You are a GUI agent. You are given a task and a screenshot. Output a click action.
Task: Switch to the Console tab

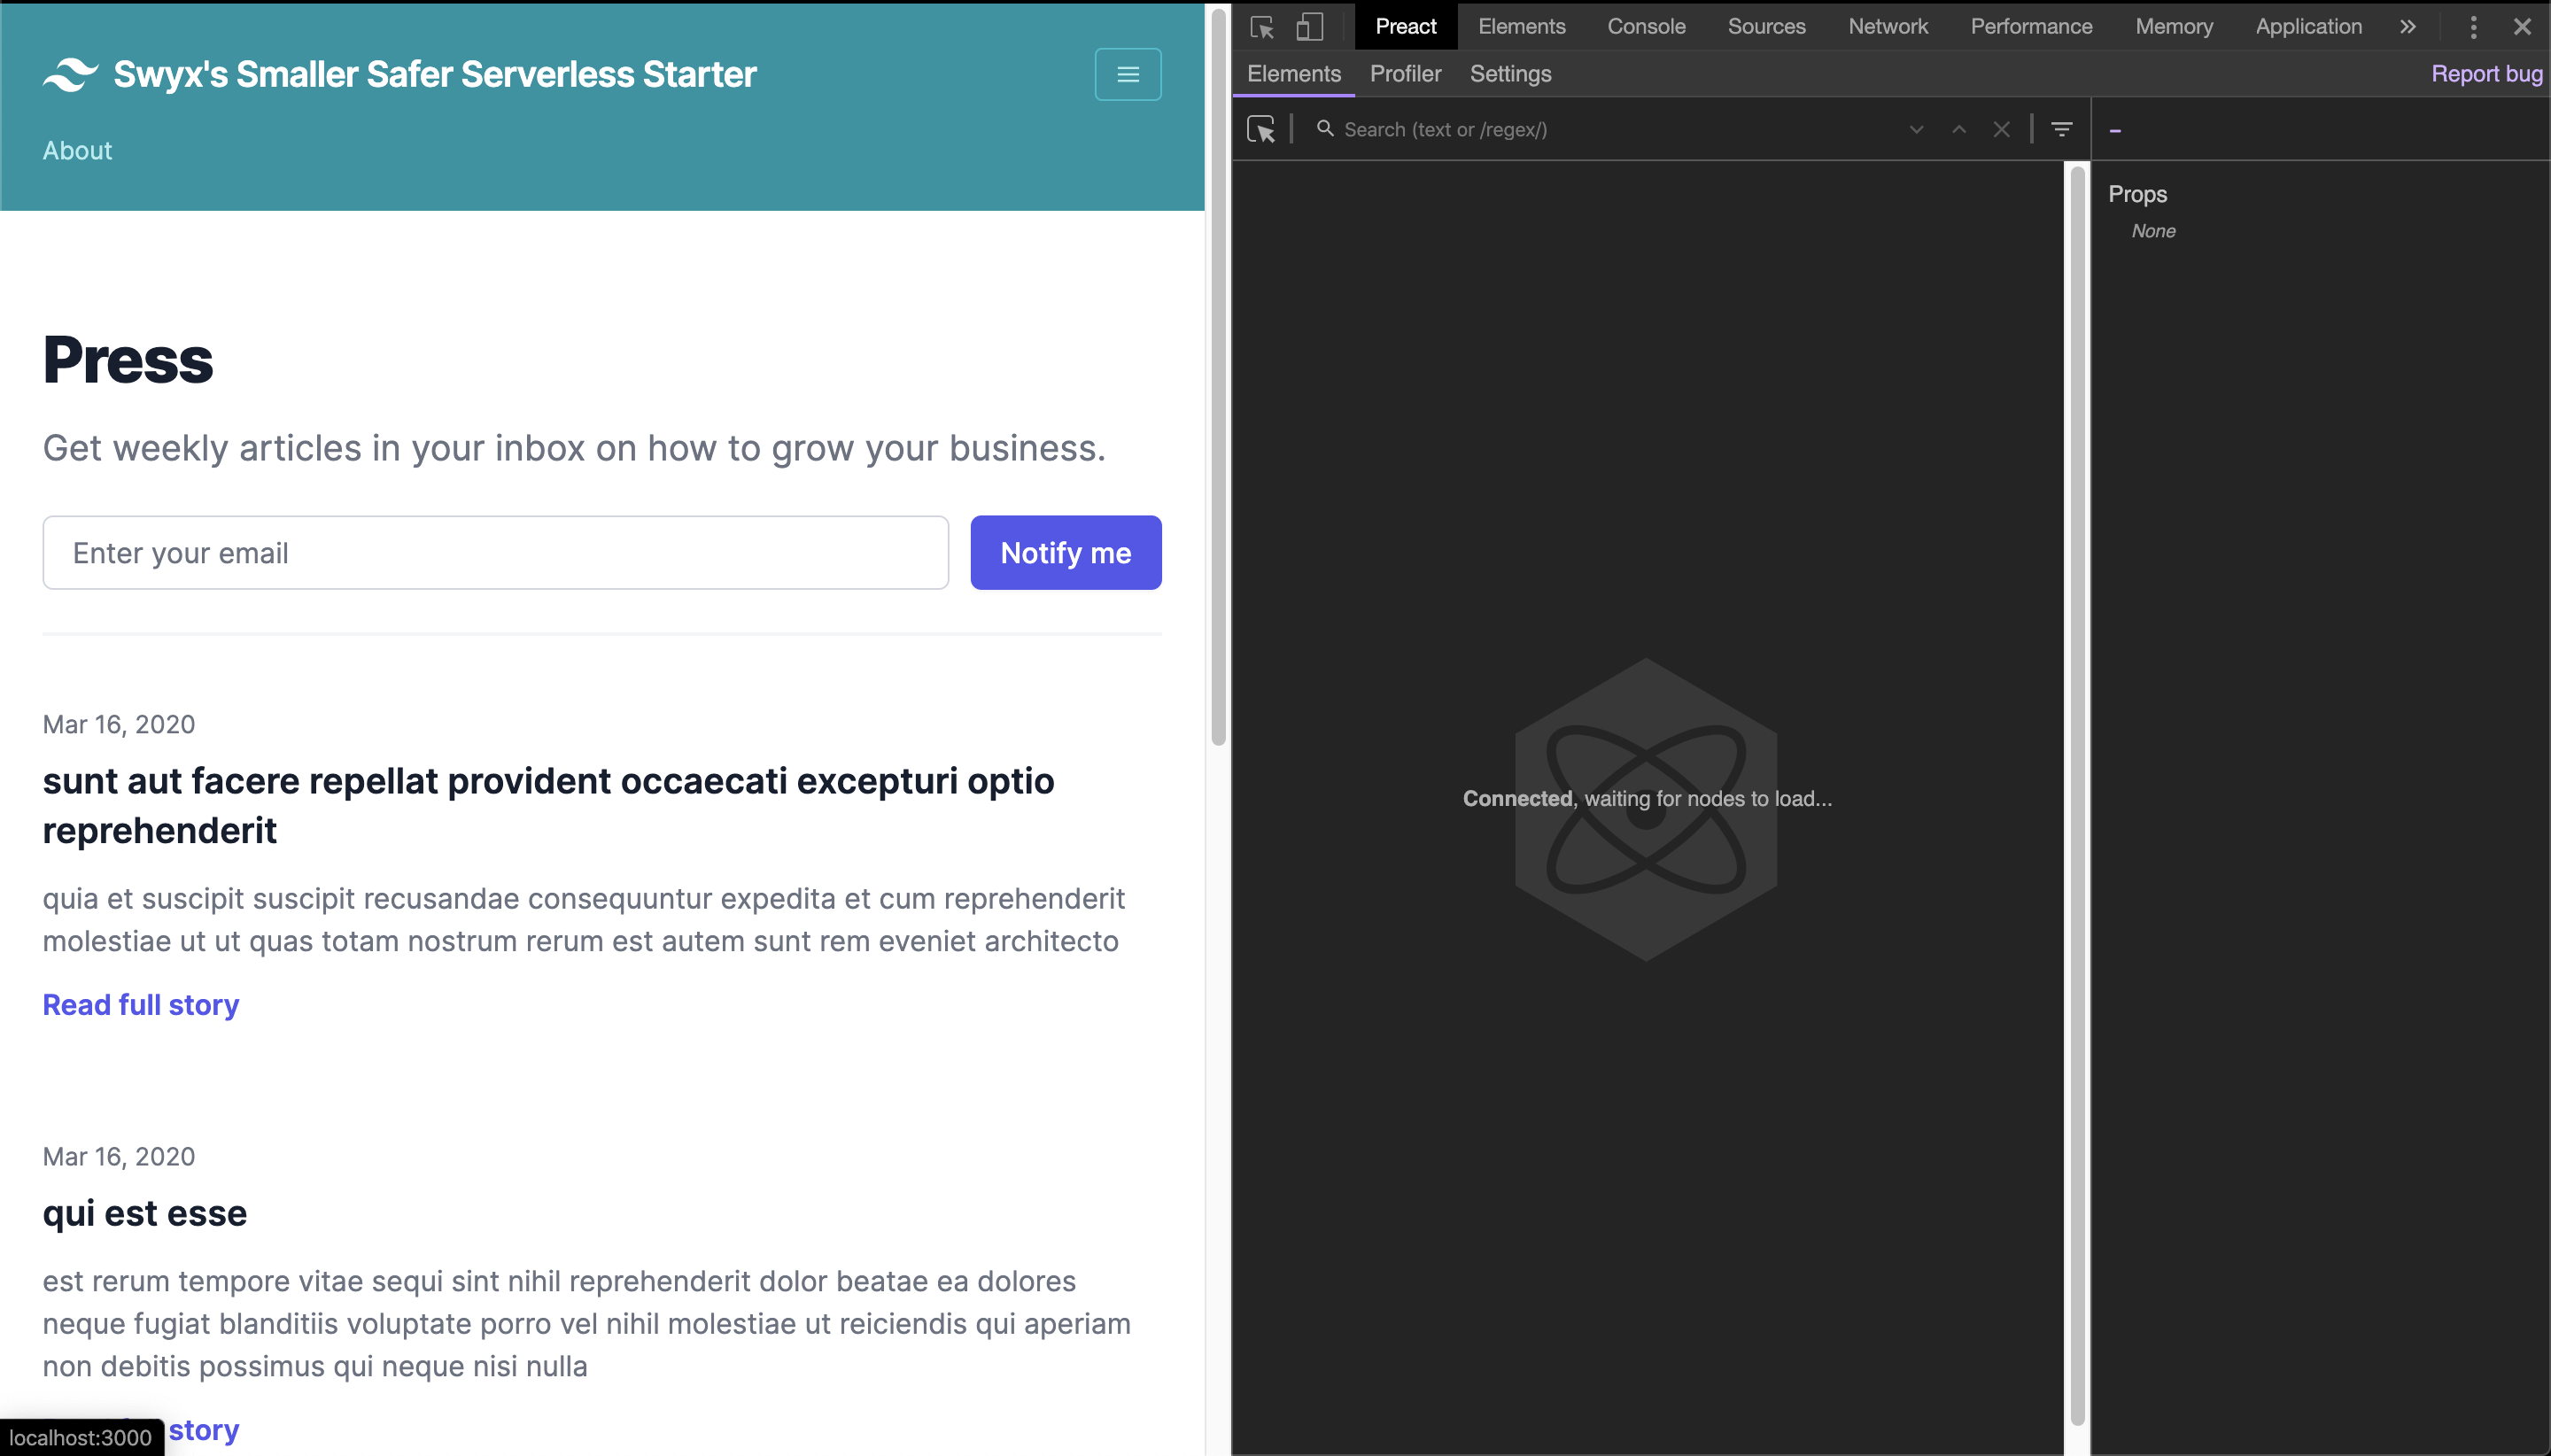tap(1646, 26)
